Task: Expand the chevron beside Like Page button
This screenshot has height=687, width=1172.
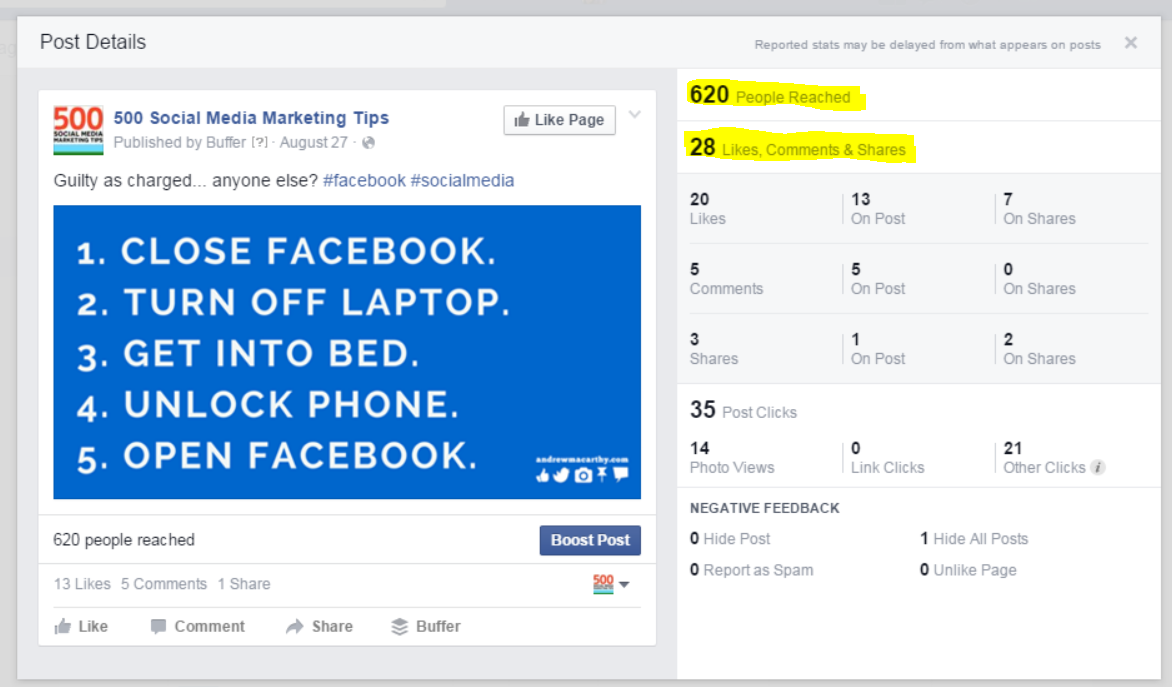Action: (x=634, y=114)
